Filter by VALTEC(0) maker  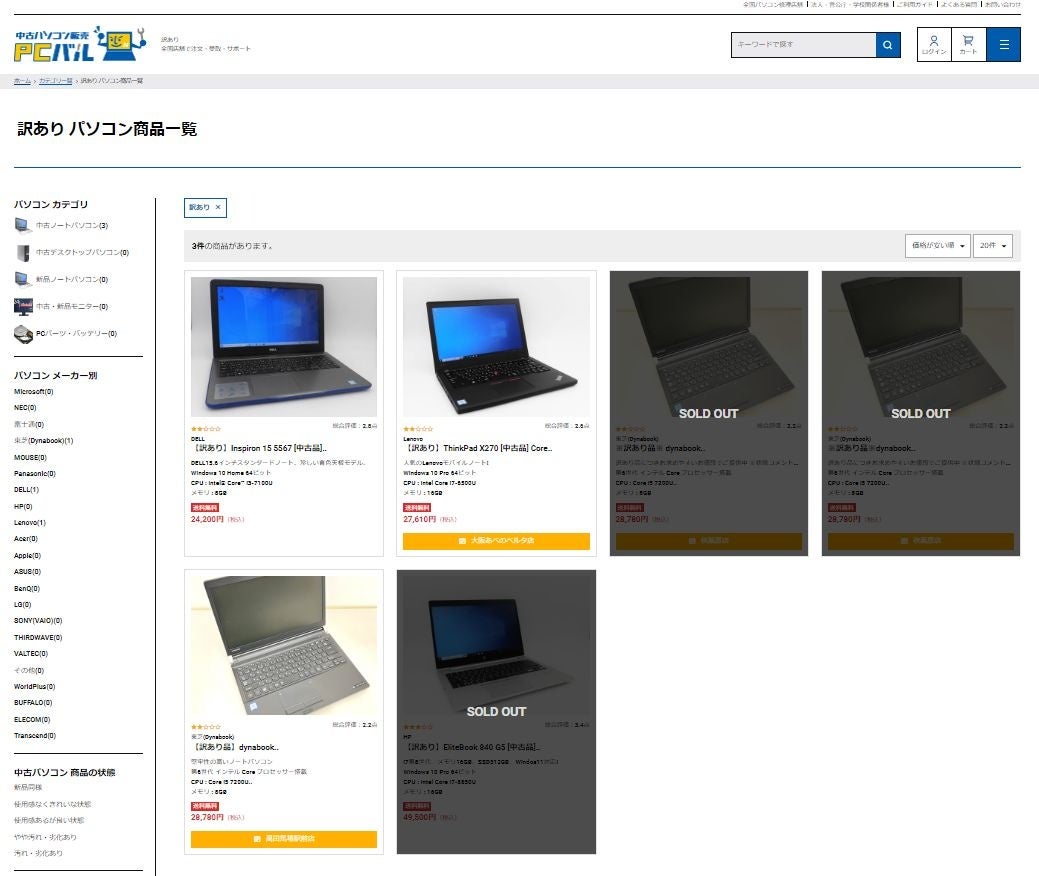pos(31,653)
